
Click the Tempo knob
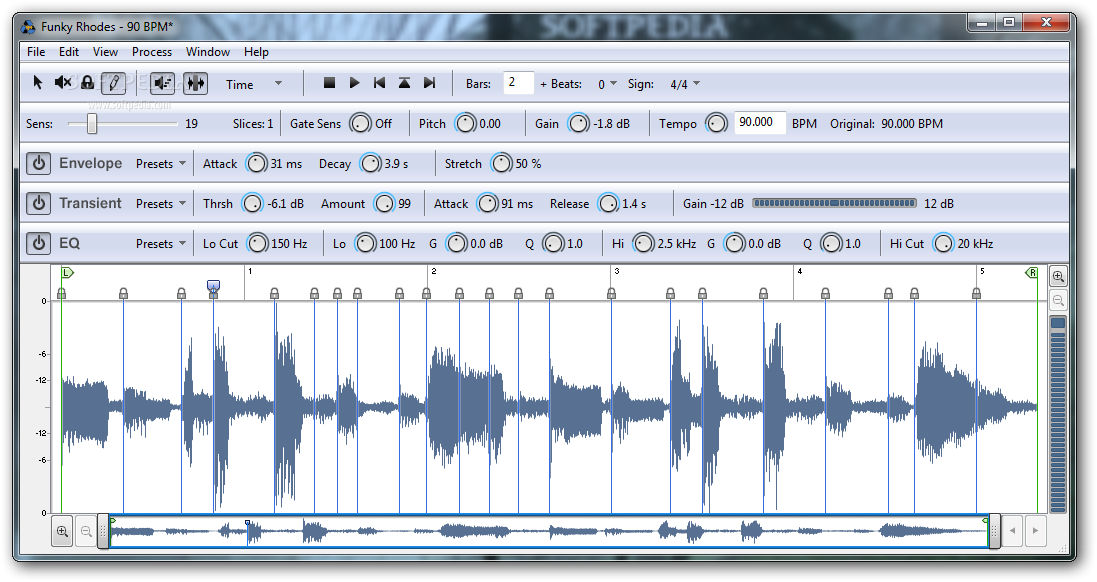[x=716, y=124]
